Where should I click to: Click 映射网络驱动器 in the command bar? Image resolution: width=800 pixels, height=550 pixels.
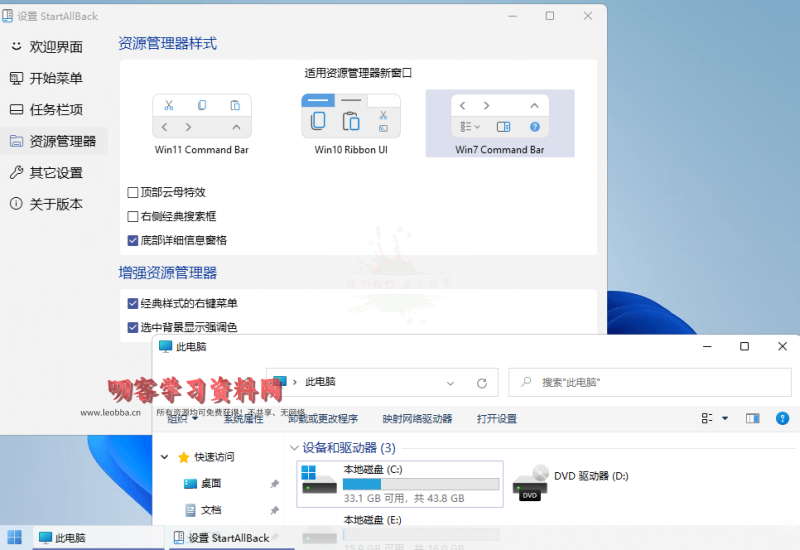click(417, 419)
